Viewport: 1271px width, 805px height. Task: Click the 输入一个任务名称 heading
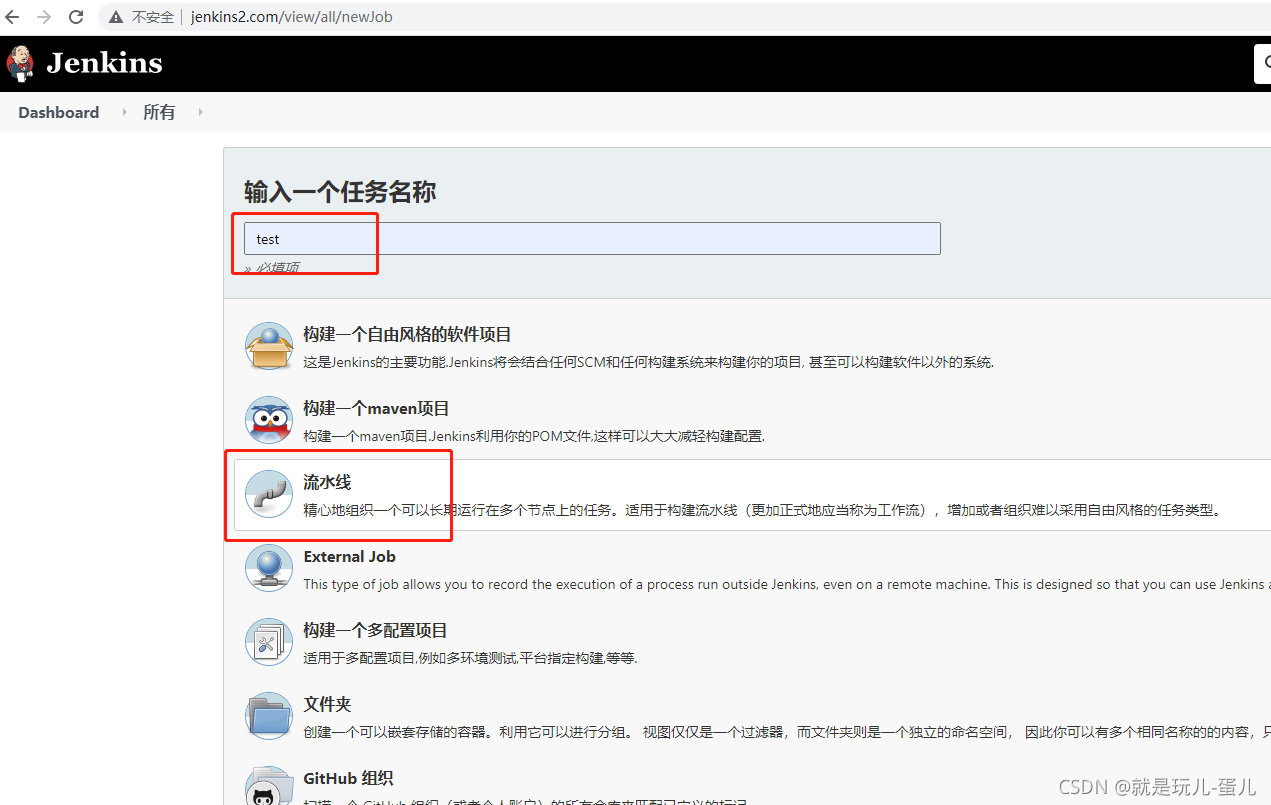tap(340, 192)
